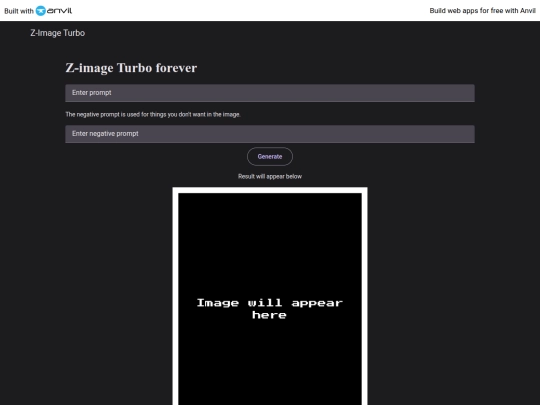Click the "Result will appear below" label
The height and width of the screenshot is (405, 540).
pos(270,176)
